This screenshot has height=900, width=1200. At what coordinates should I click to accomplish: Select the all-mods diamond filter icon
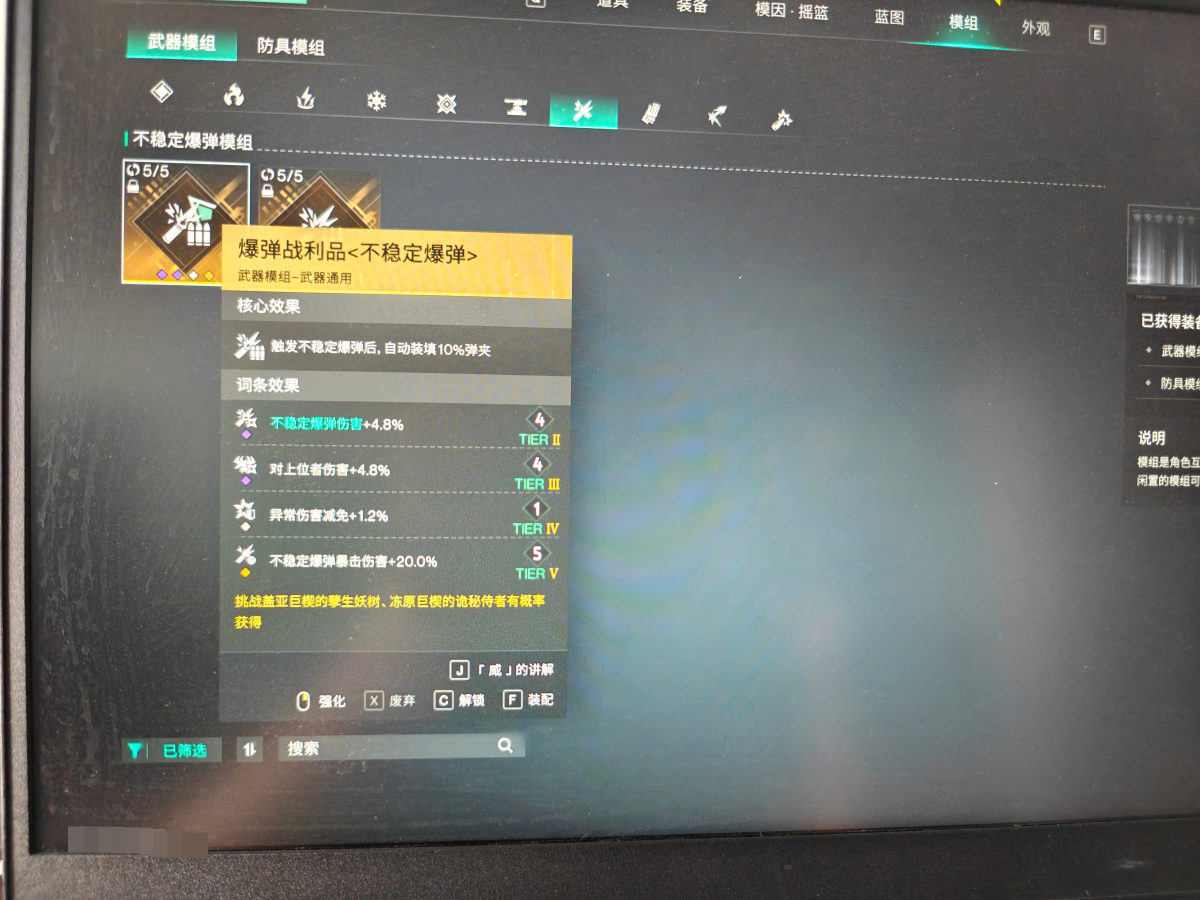pos(162,92)
